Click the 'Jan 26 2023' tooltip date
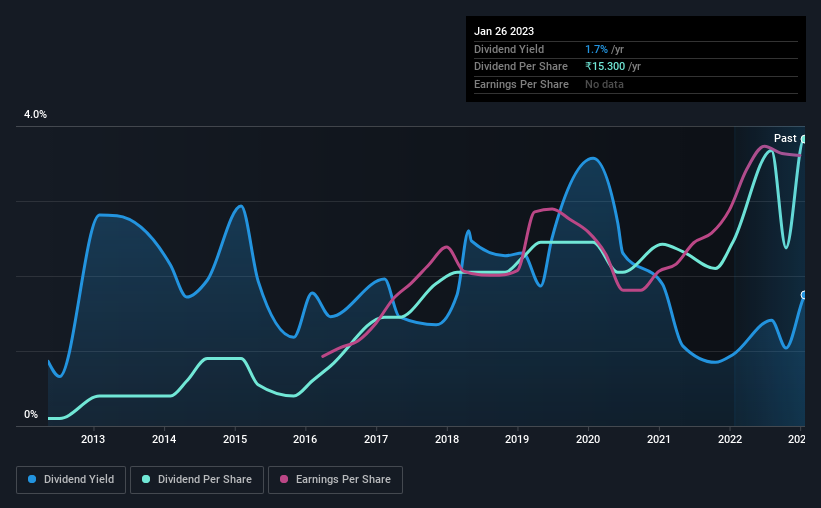Screen dimensions: 821x508 (504, 31)
